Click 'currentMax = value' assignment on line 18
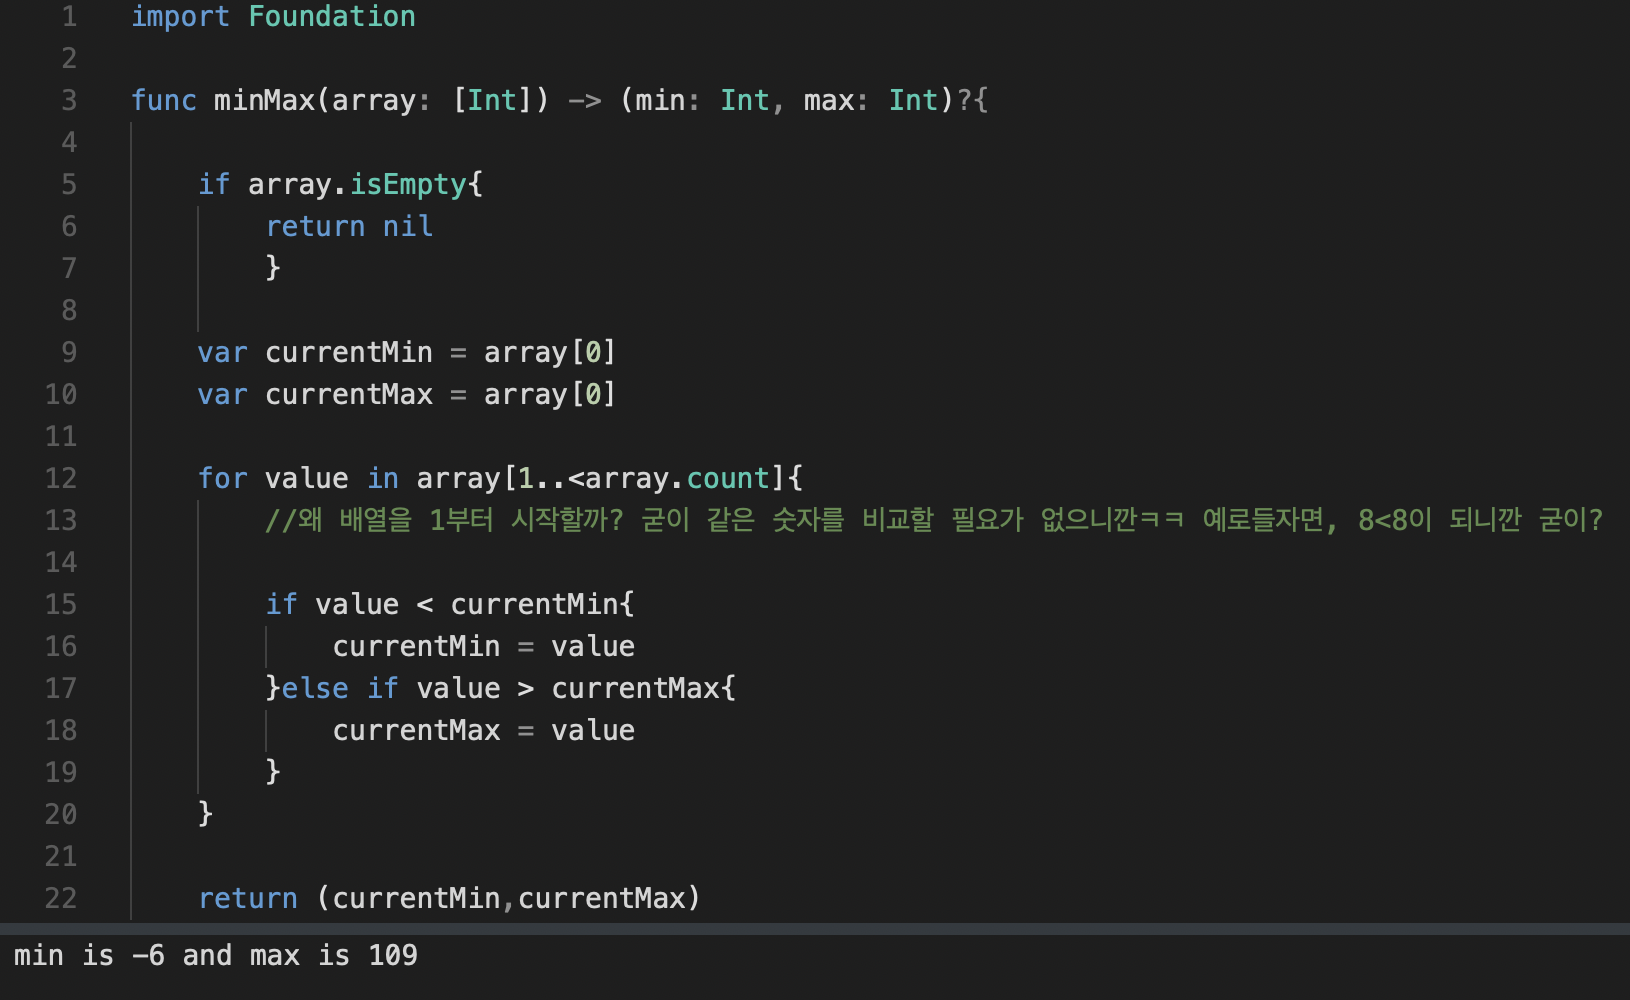 coord(484,730)
